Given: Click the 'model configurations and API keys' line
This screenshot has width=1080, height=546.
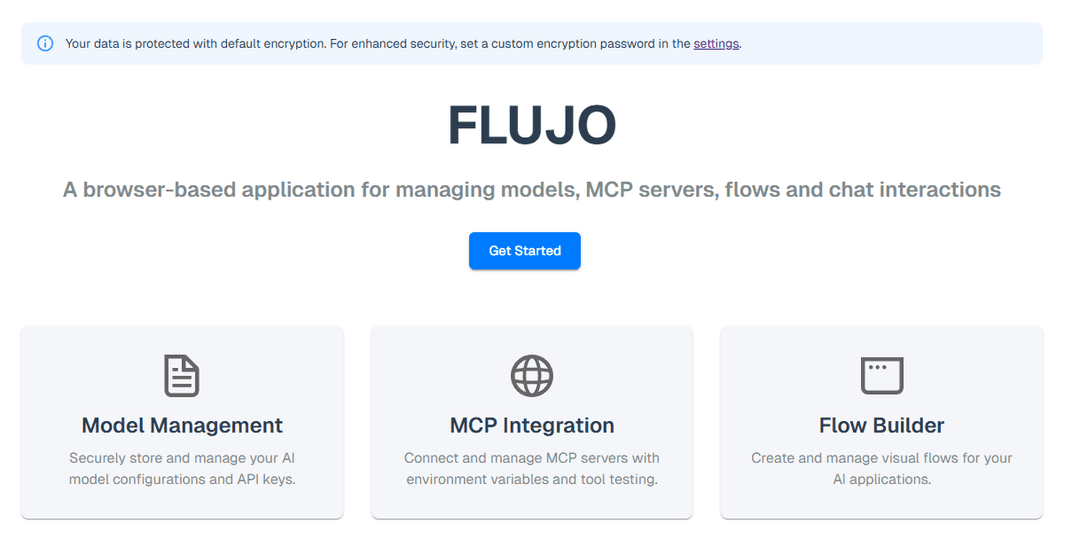Looking at the screenshot, I should (182, 479).
